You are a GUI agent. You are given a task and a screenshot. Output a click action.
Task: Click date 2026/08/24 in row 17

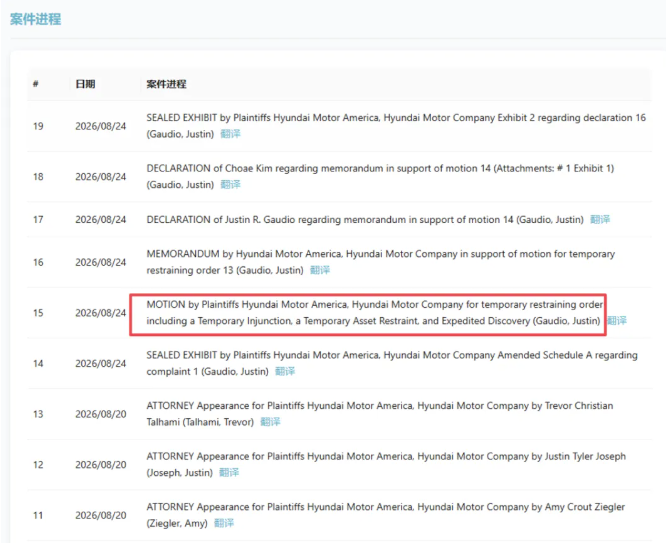(x=101, y=220)
